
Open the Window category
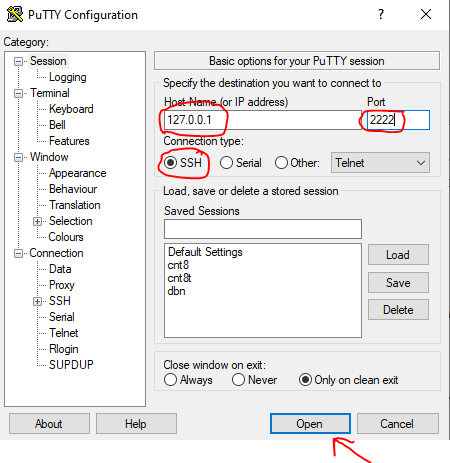[x=49, y=157]
